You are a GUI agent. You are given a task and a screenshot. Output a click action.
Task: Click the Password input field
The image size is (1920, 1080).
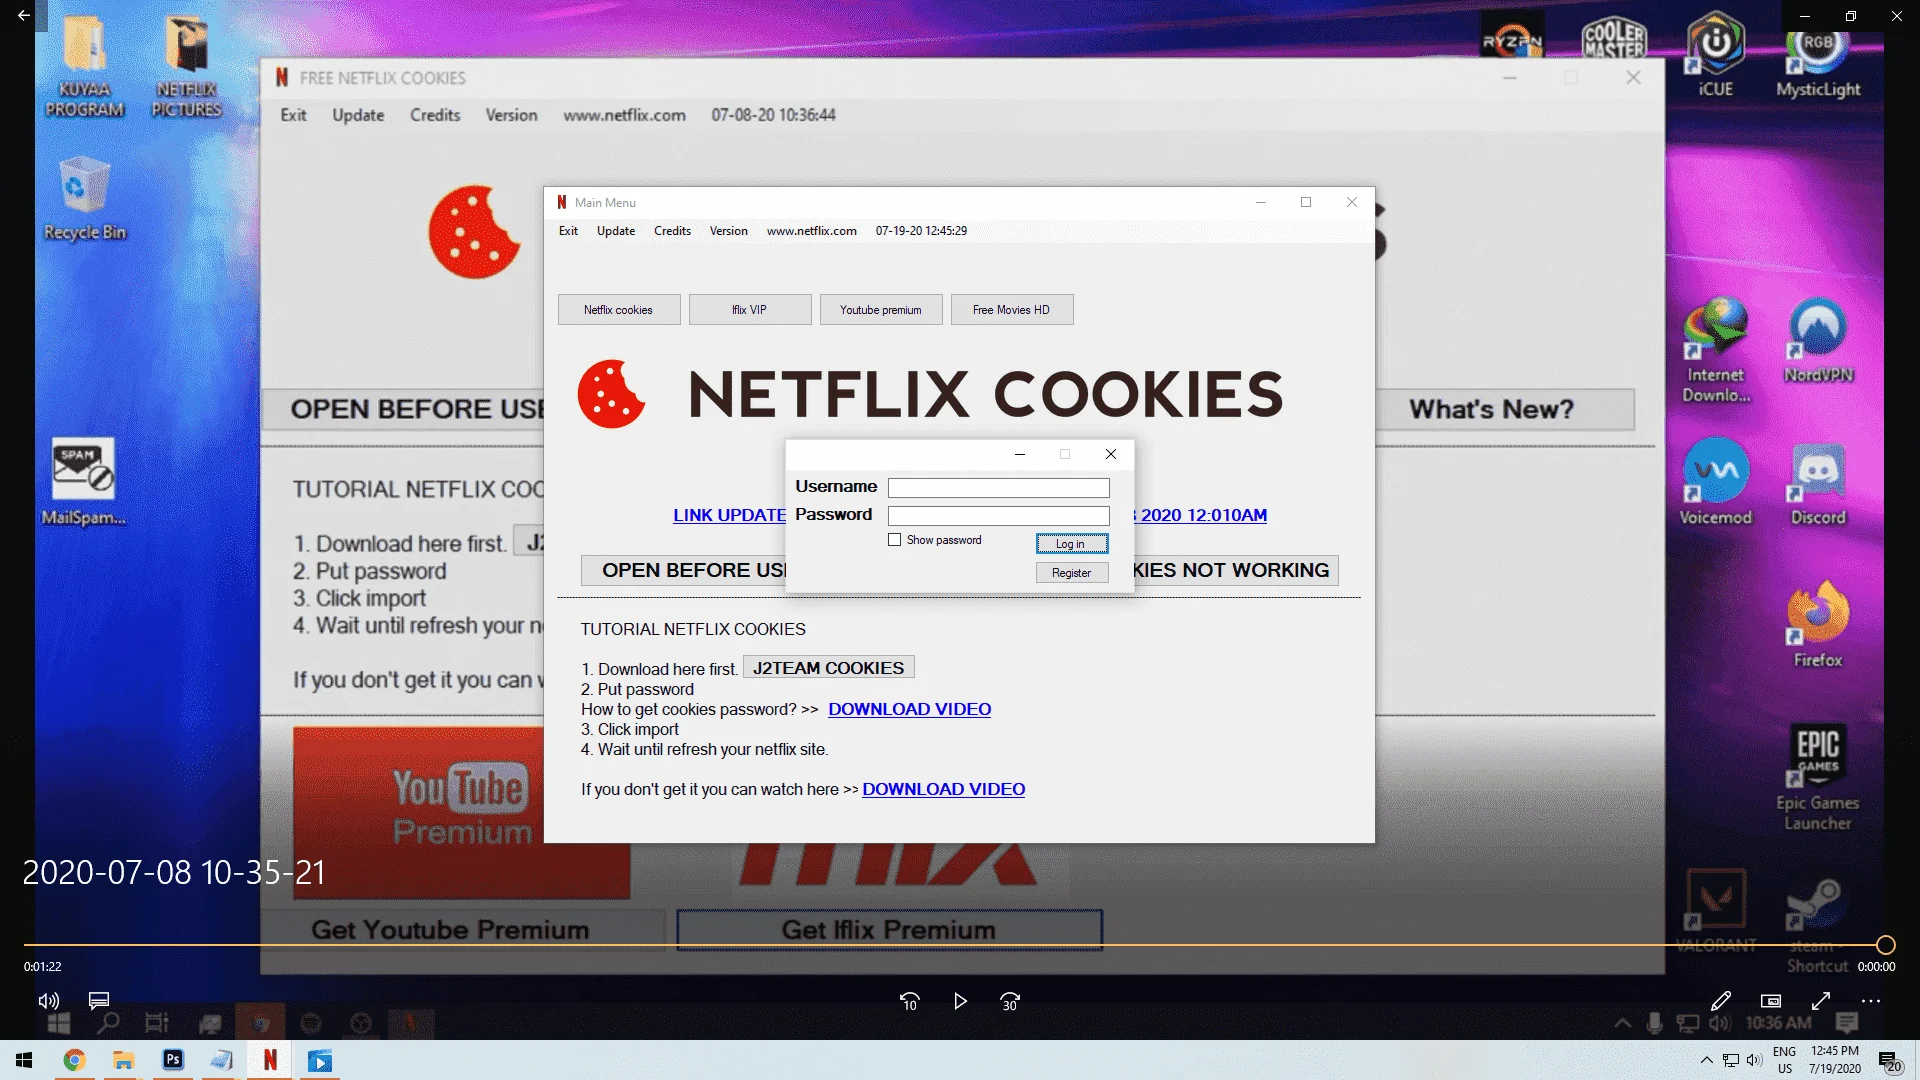point(998,515)
